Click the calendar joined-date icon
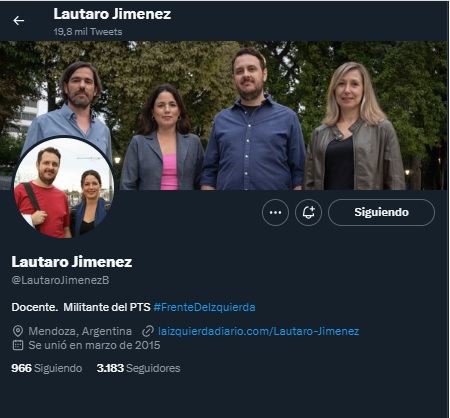450x418 pixels. 18,345
